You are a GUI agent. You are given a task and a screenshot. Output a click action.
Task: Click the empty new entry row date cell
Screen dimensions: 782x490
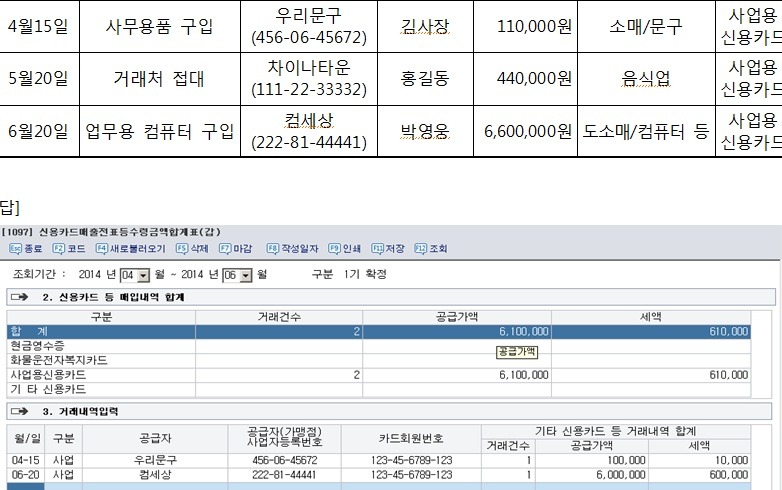pyautogui.click(x=26, y=487)
